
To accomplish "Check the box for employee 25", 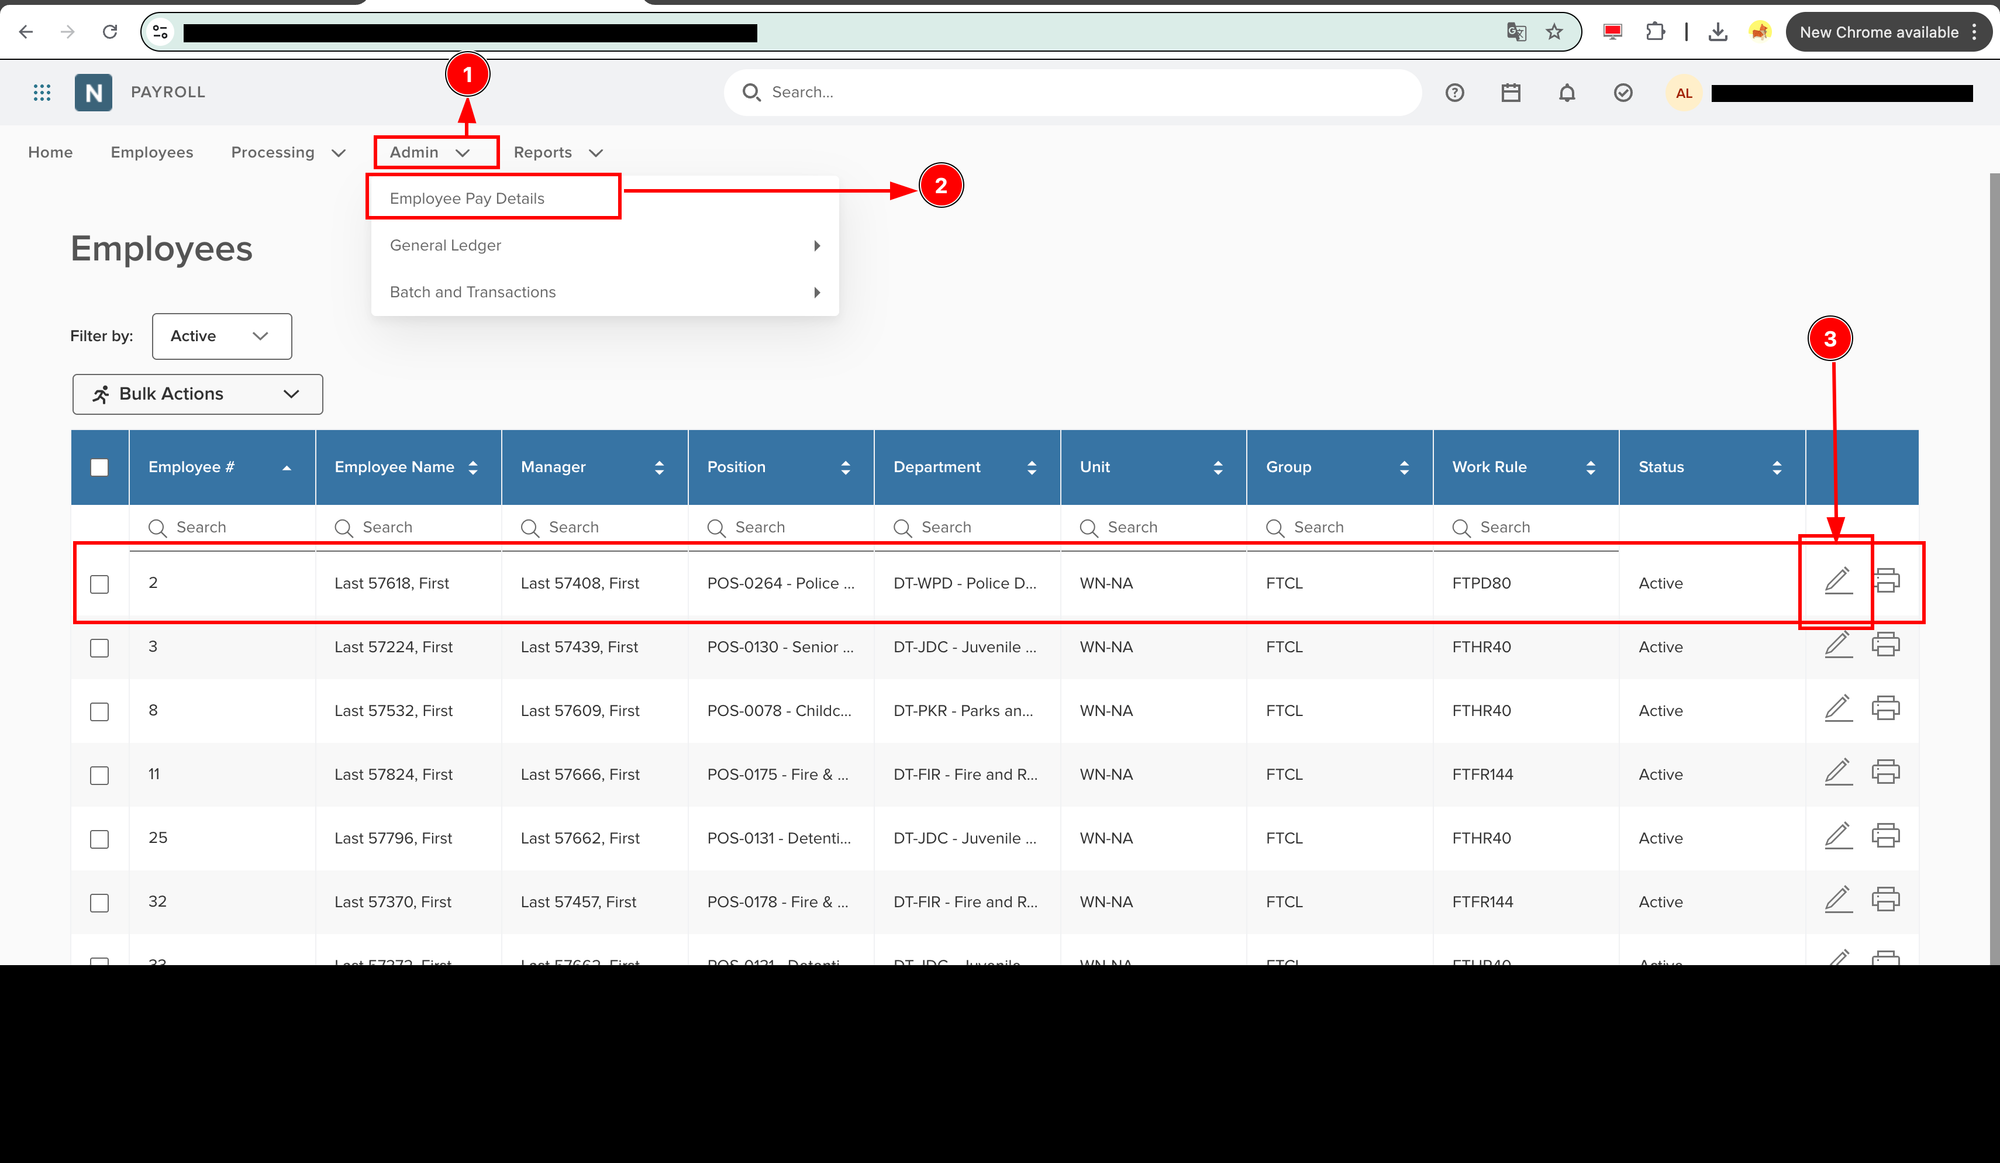I will 99,840.
